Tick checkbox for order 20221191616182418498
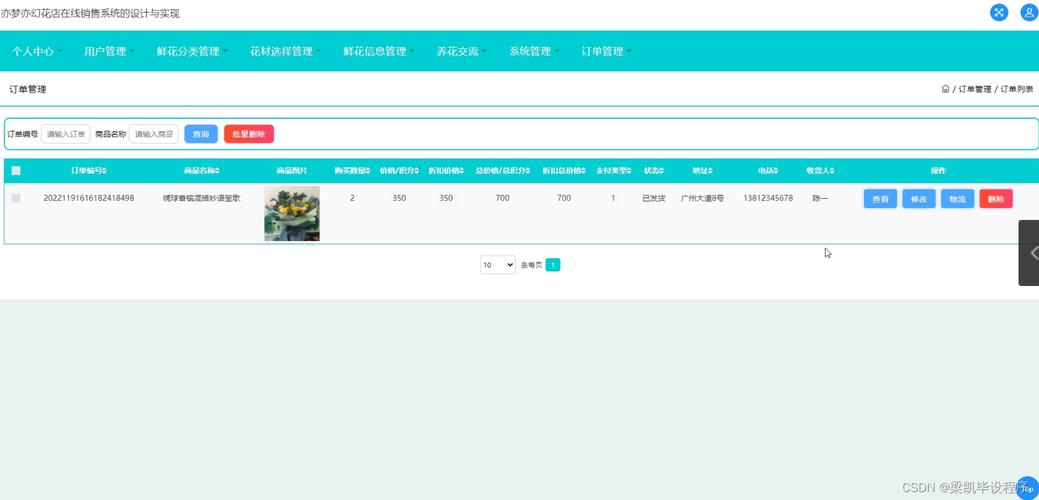This screenshot has height=500, width=1039. point(16,198)
